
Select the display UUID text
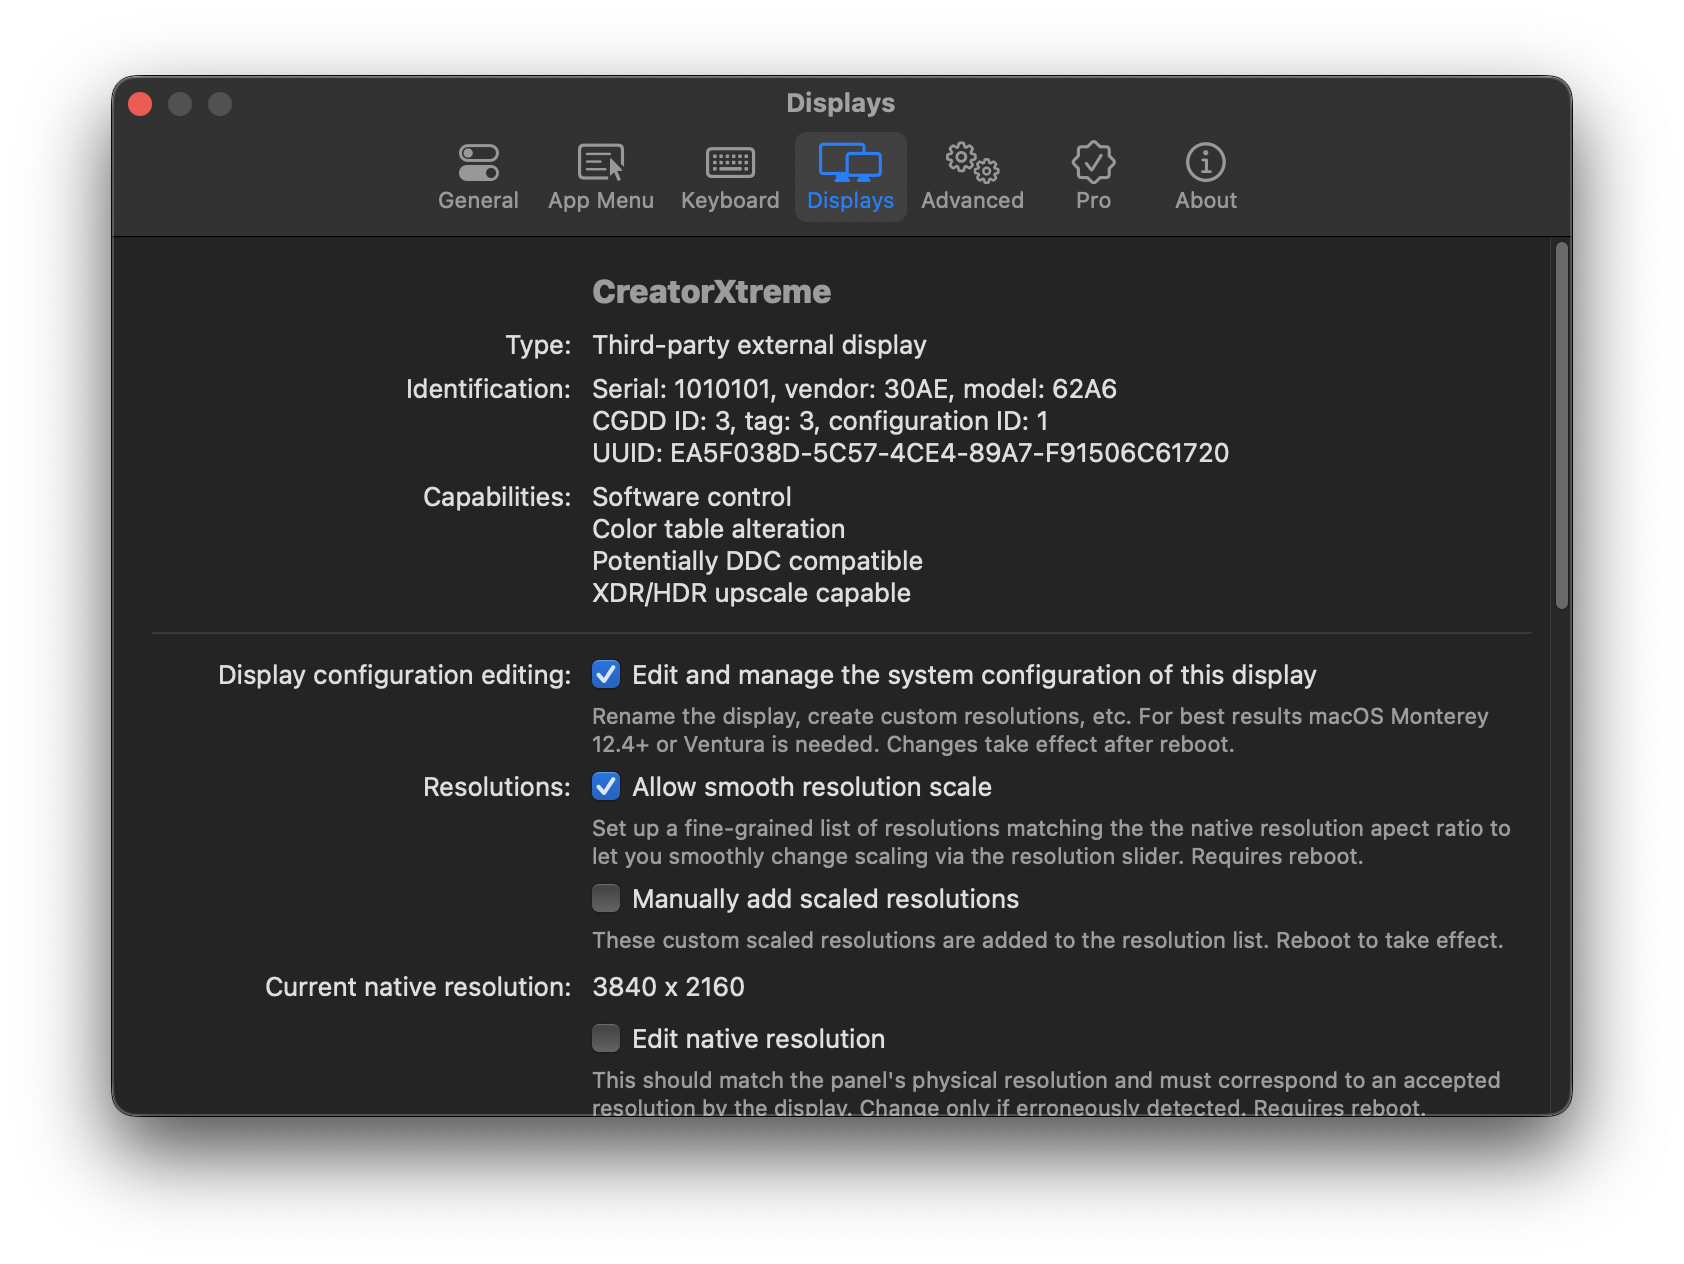click(911, 453)
